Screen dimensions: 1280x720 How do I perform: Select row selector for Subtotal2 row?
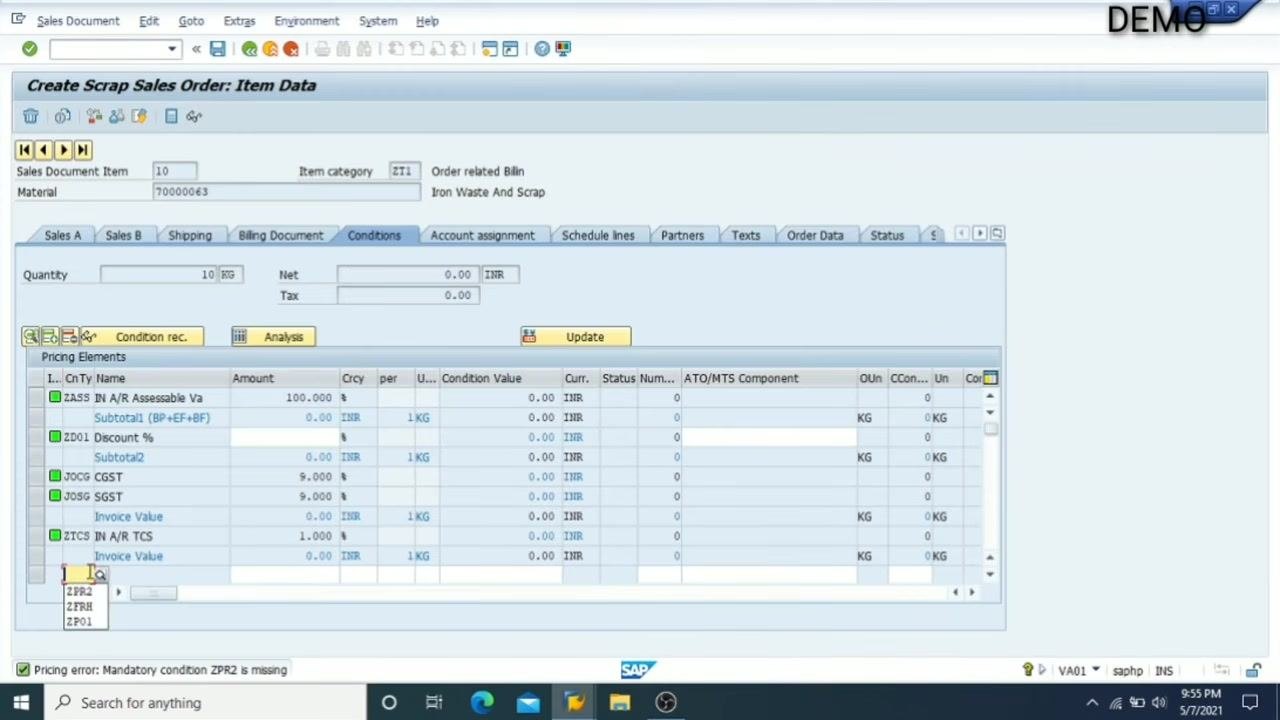(x=37, y=457)
